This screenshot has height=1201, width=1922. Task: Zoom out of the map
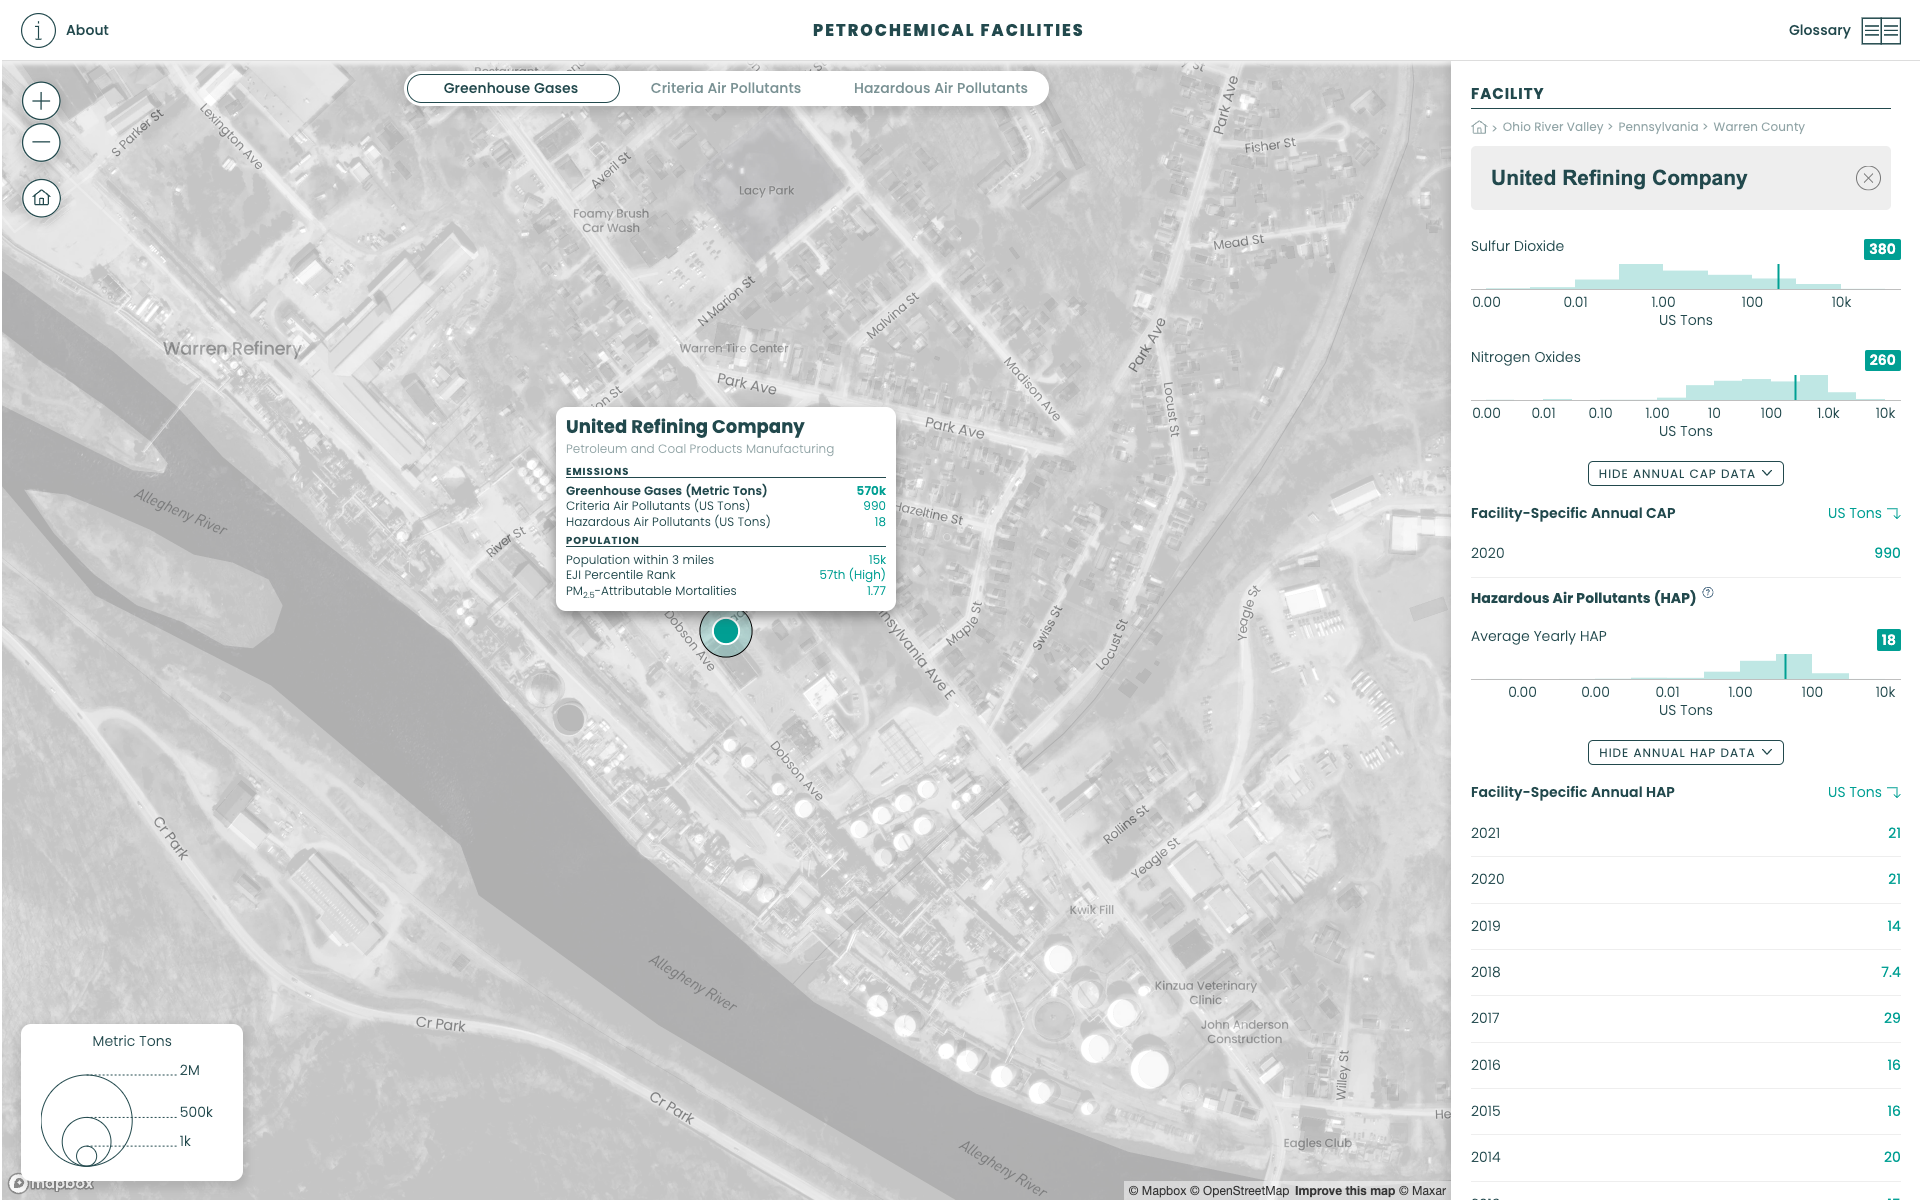(41, 143)
